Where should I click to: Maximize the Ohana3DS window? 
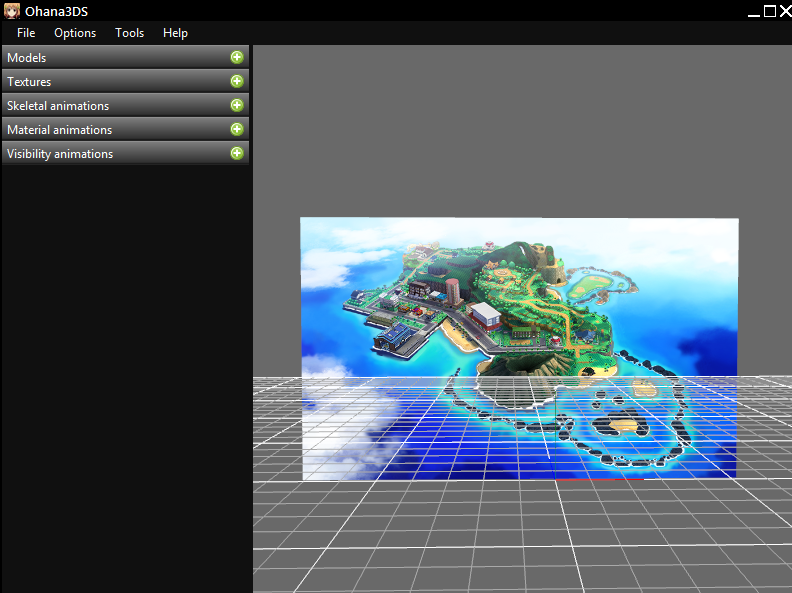769,10
